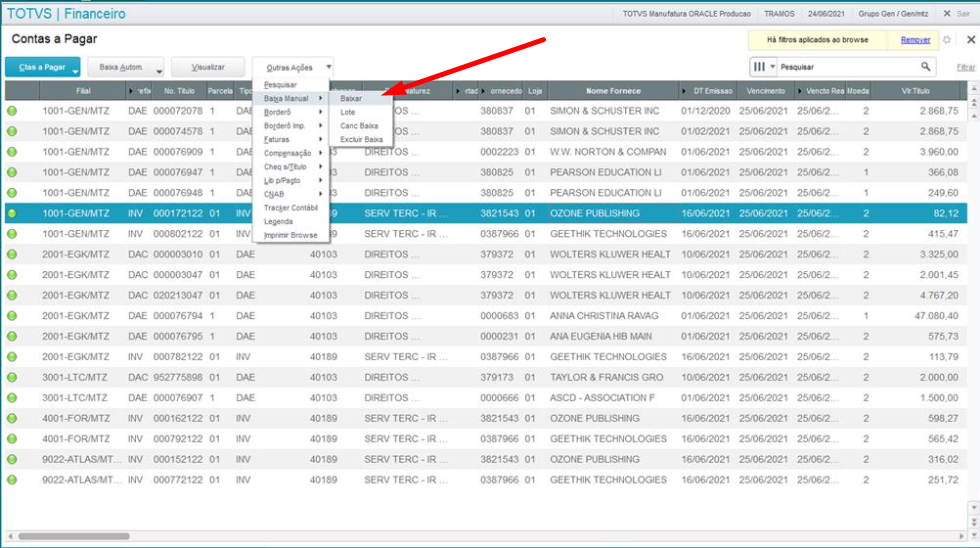Open the Baixa Autom. dropdown arrow

point(159,72)
